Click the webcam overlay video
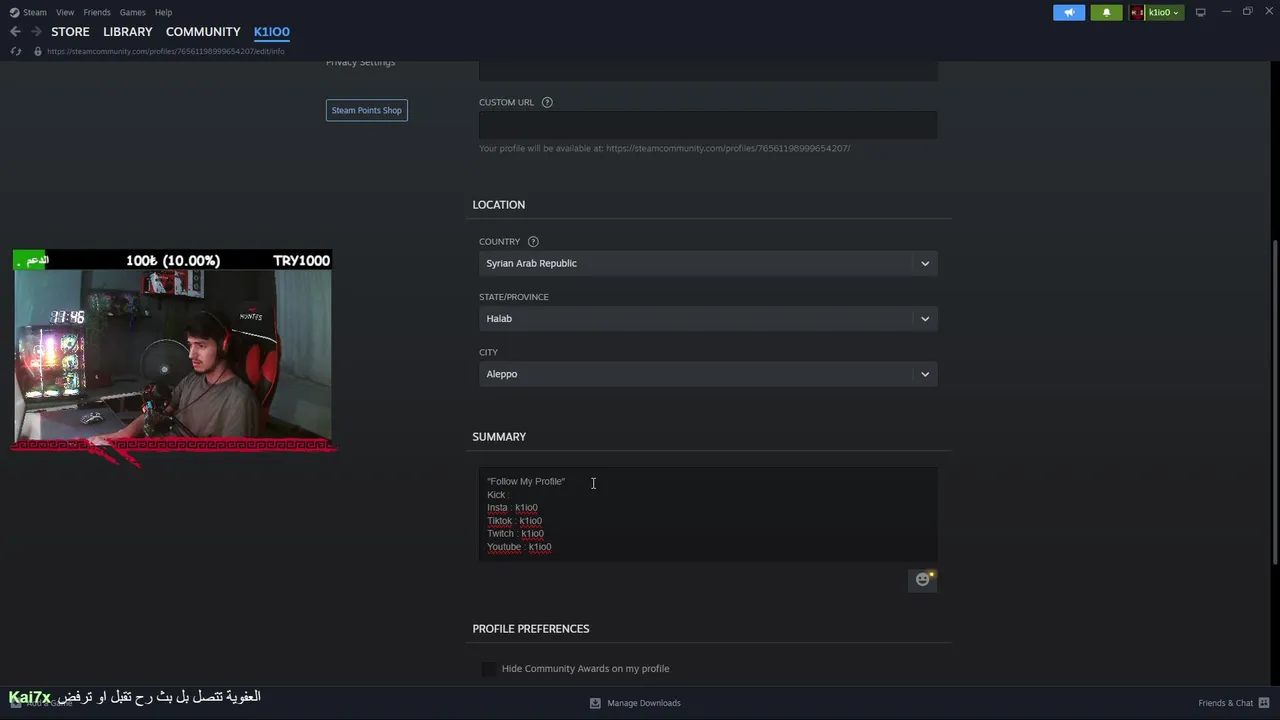Viewport: 1280px width, 720px height. coord(172,355)
